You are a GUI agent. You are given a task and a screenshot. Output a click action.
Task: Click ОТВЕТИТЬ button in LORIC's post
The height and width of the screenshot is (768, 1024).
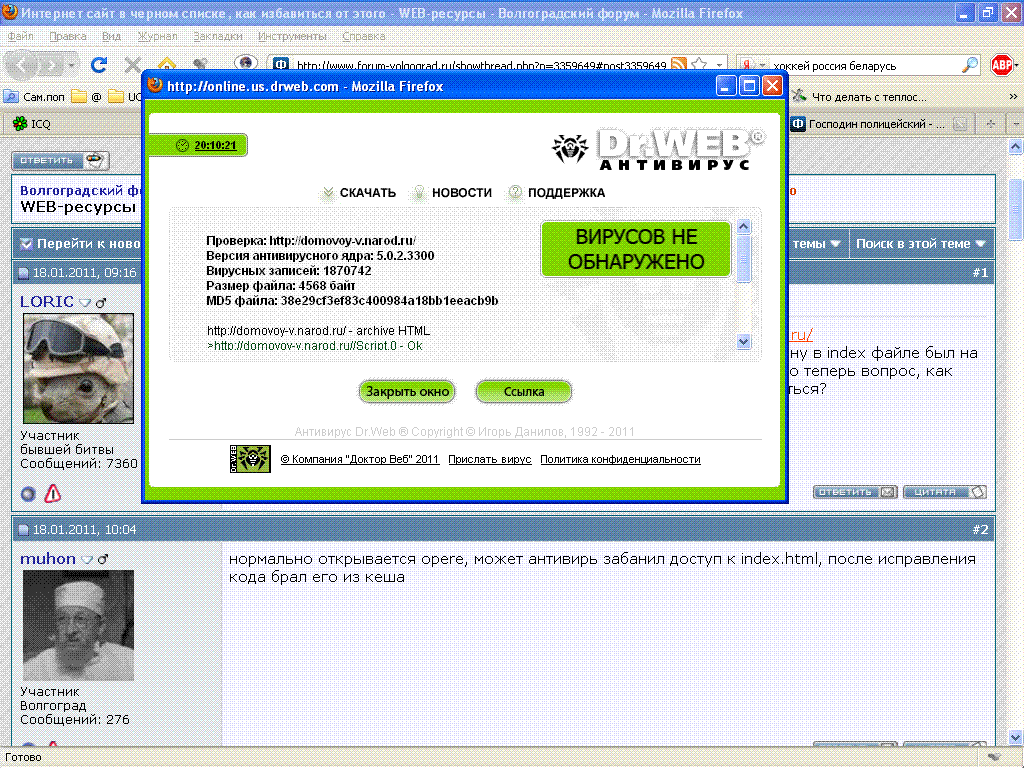(855, 492)
